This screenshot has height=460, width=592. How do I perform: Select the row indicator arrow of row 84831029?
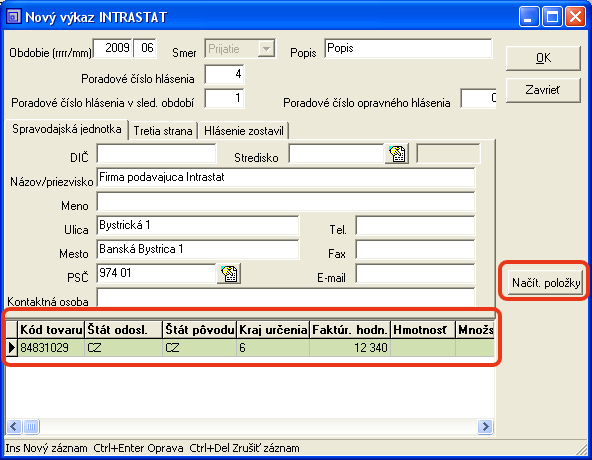coord(12,347)
